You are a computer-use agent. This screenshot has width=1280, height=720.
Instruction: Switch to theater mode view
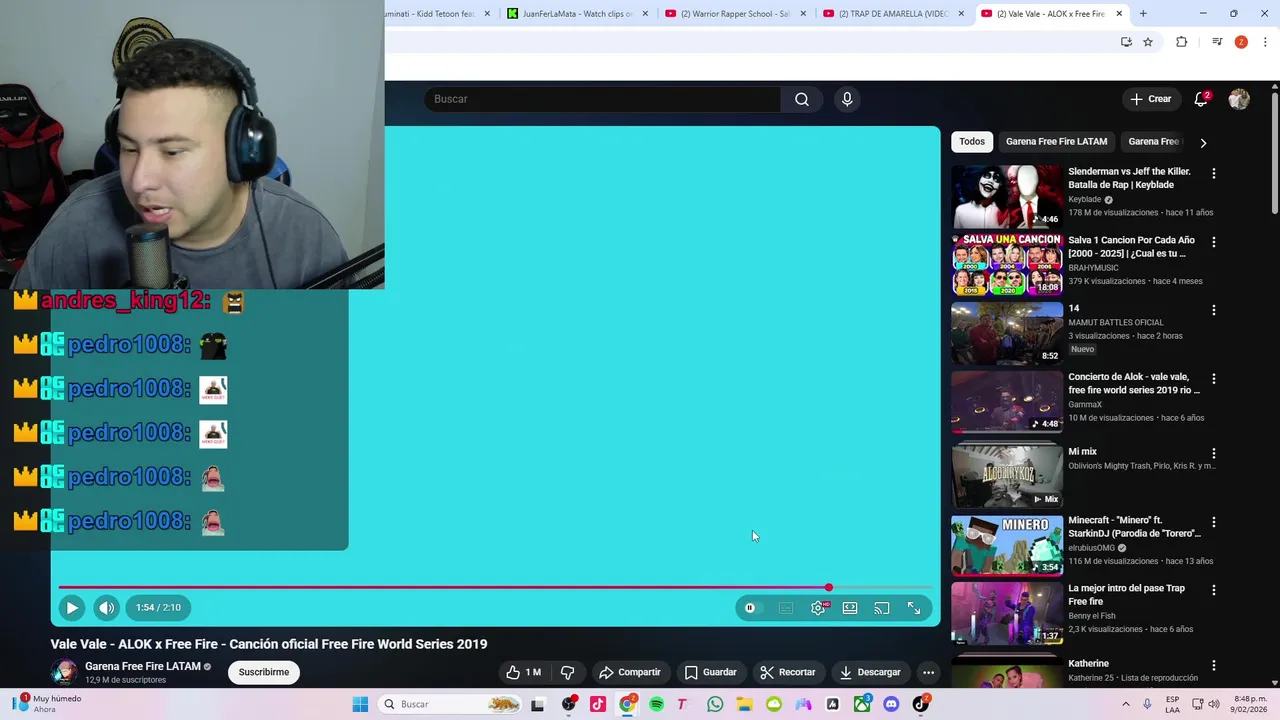(x=850, y=608)
